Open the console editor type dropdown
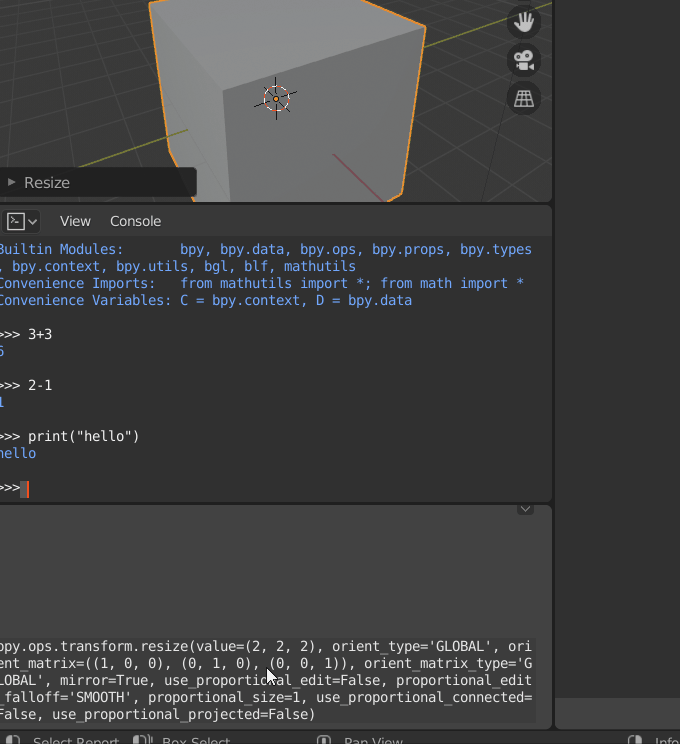Viewport: 680px width, 744px height. [x=21, y=222]
